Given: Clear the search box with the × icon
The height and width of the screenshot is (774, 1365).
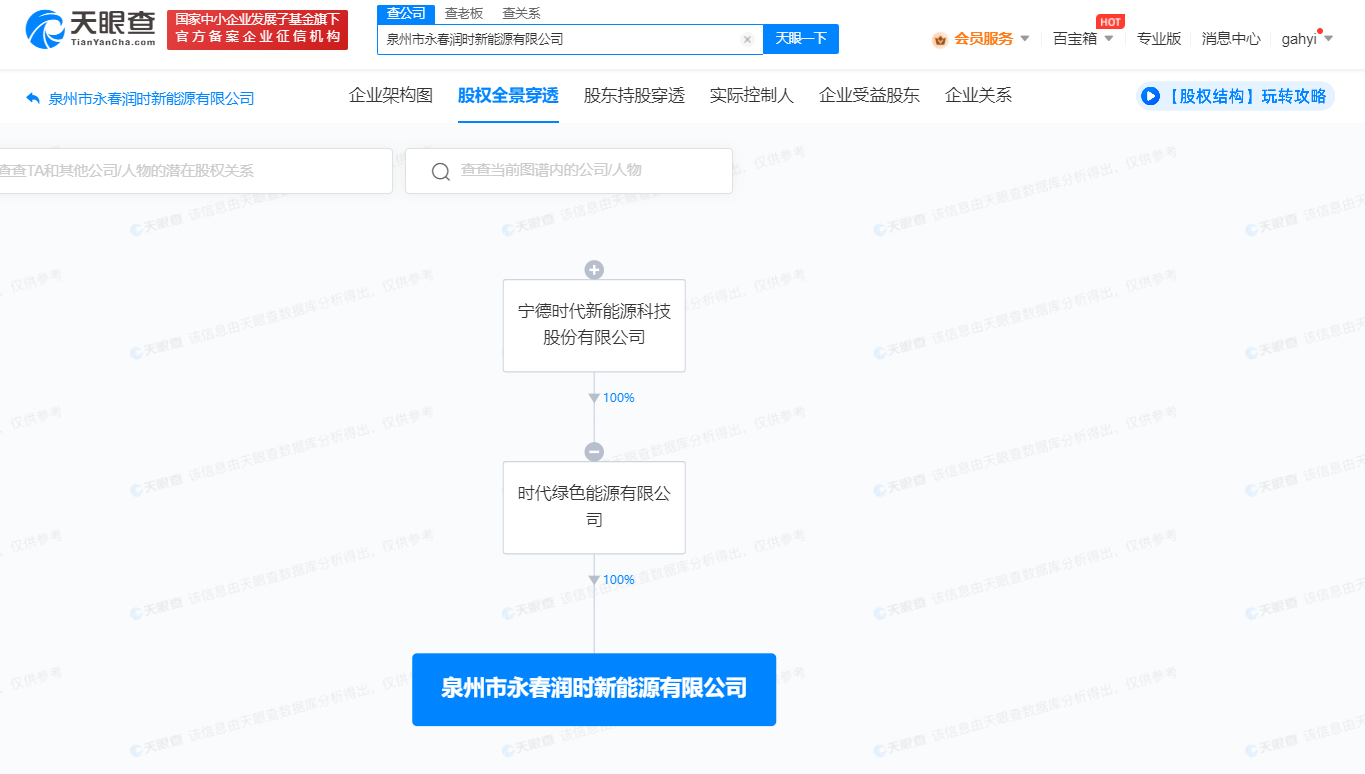Looking at the screenshot, I should click(747, 39).
